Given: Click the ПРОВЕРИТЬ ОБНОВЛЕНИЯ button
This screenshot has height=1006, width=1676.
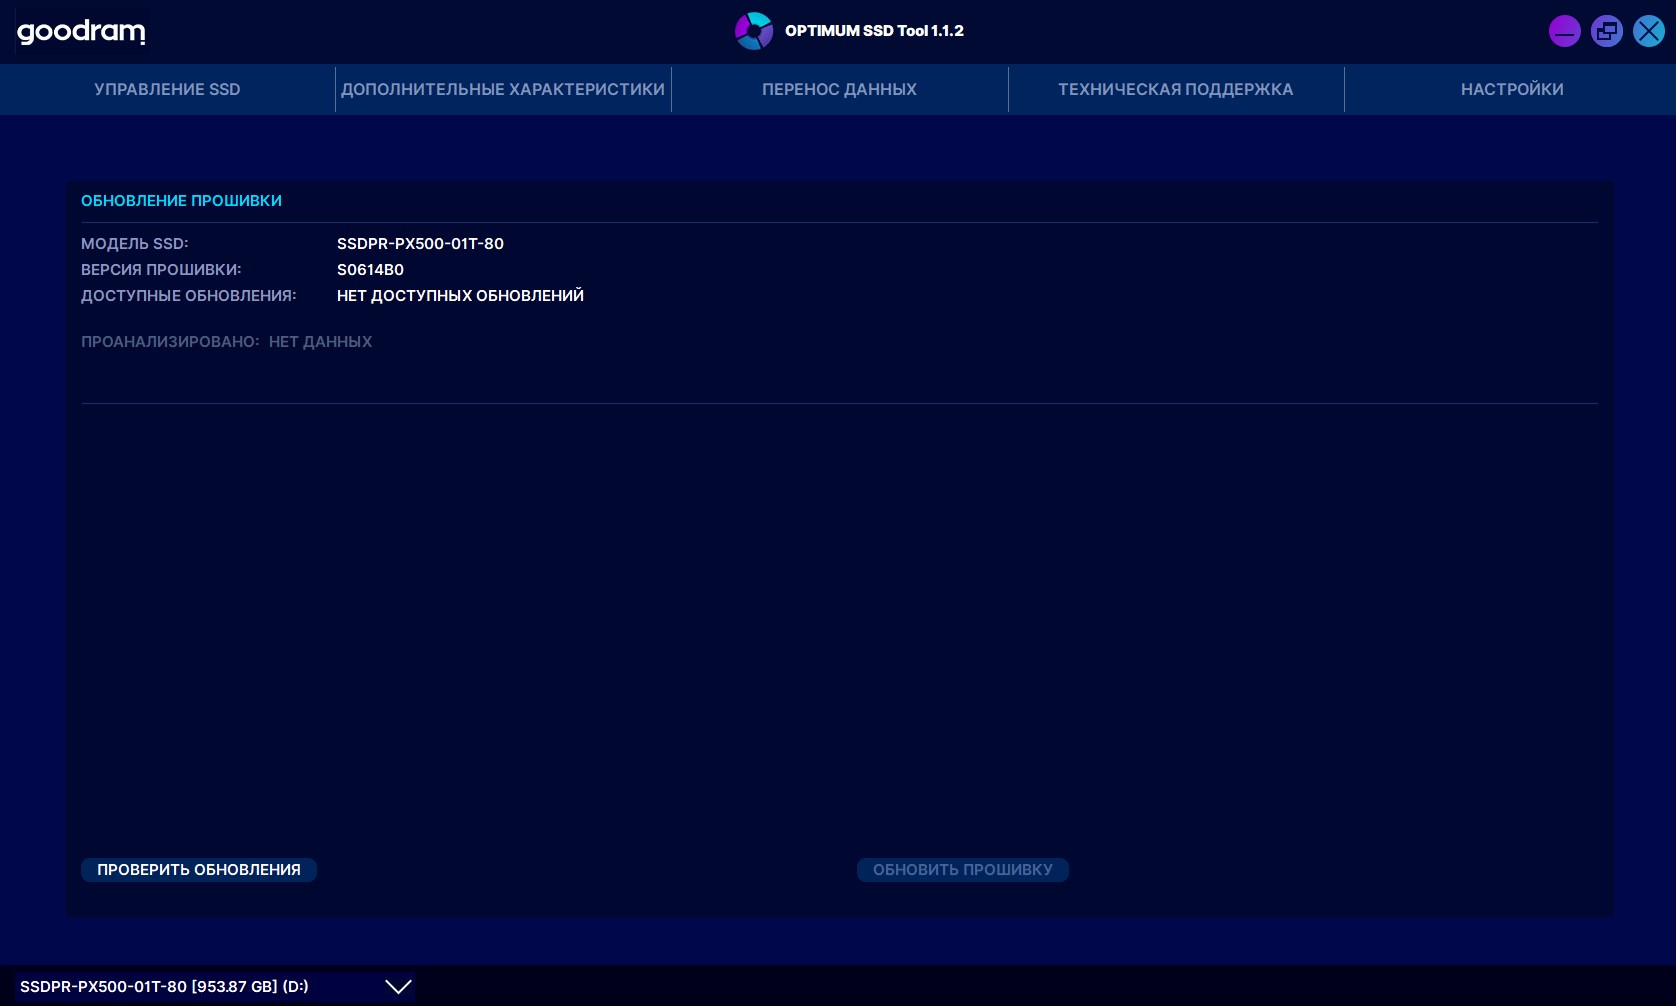Looking at the screenshot, I should click(x=199, y=870).
